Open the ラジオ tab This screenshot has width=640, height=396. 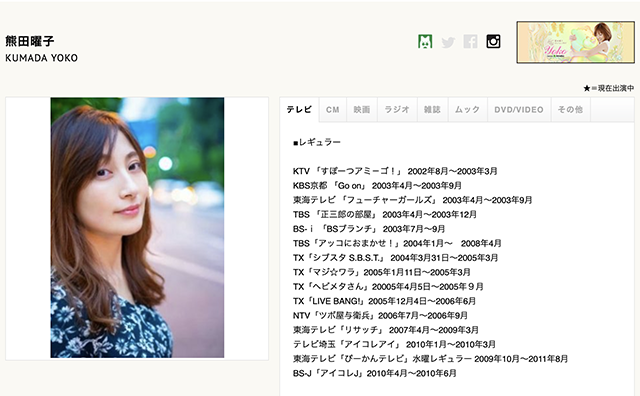pos(397,109)
